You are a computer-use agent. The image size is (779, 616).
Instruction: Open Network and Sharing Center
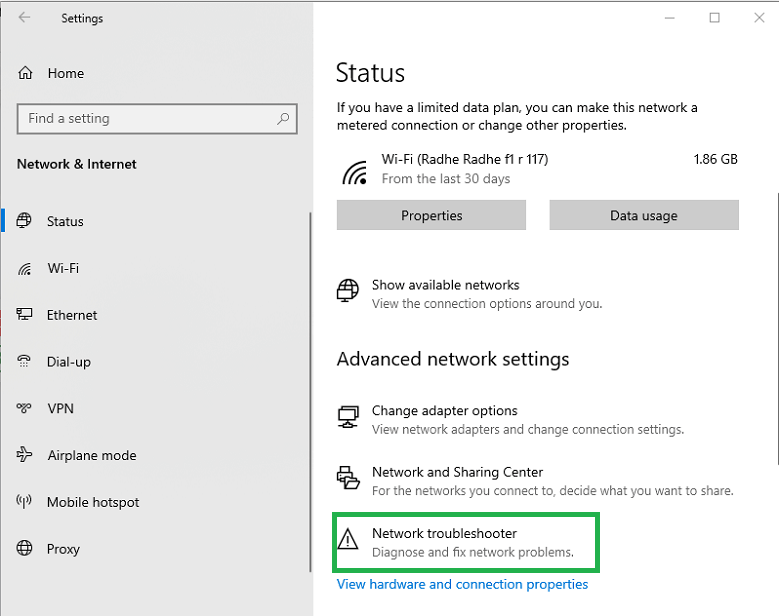[458, 472]
